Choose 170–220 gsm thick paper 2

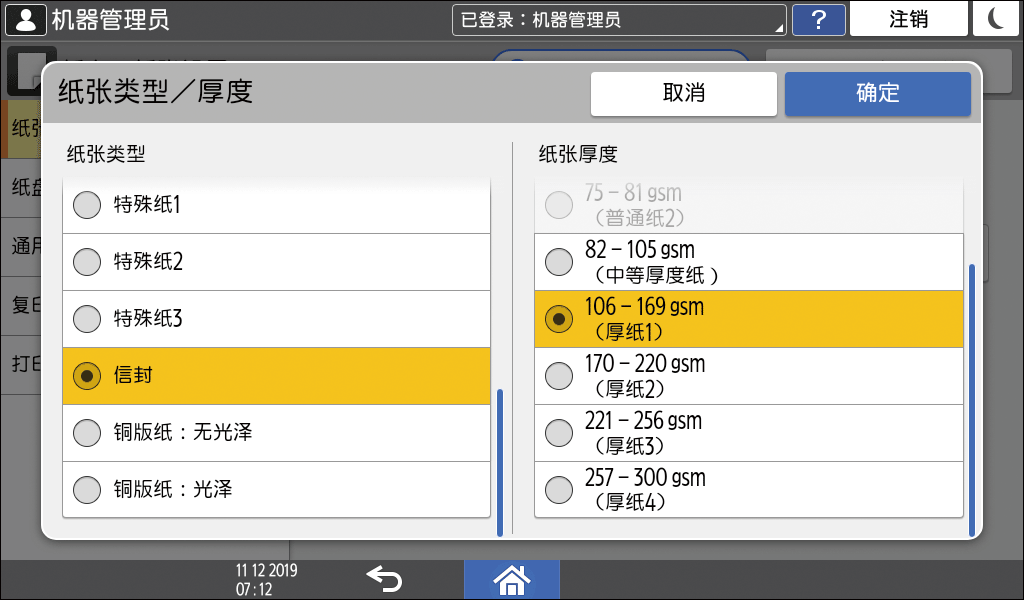point(748,376)
